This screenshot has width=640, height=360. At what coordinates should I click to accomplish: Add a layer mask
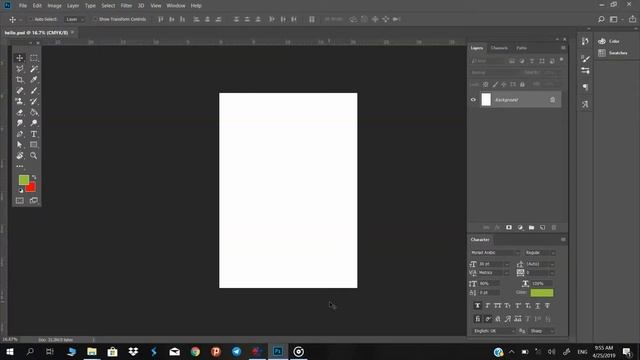(x=509, y=227)
